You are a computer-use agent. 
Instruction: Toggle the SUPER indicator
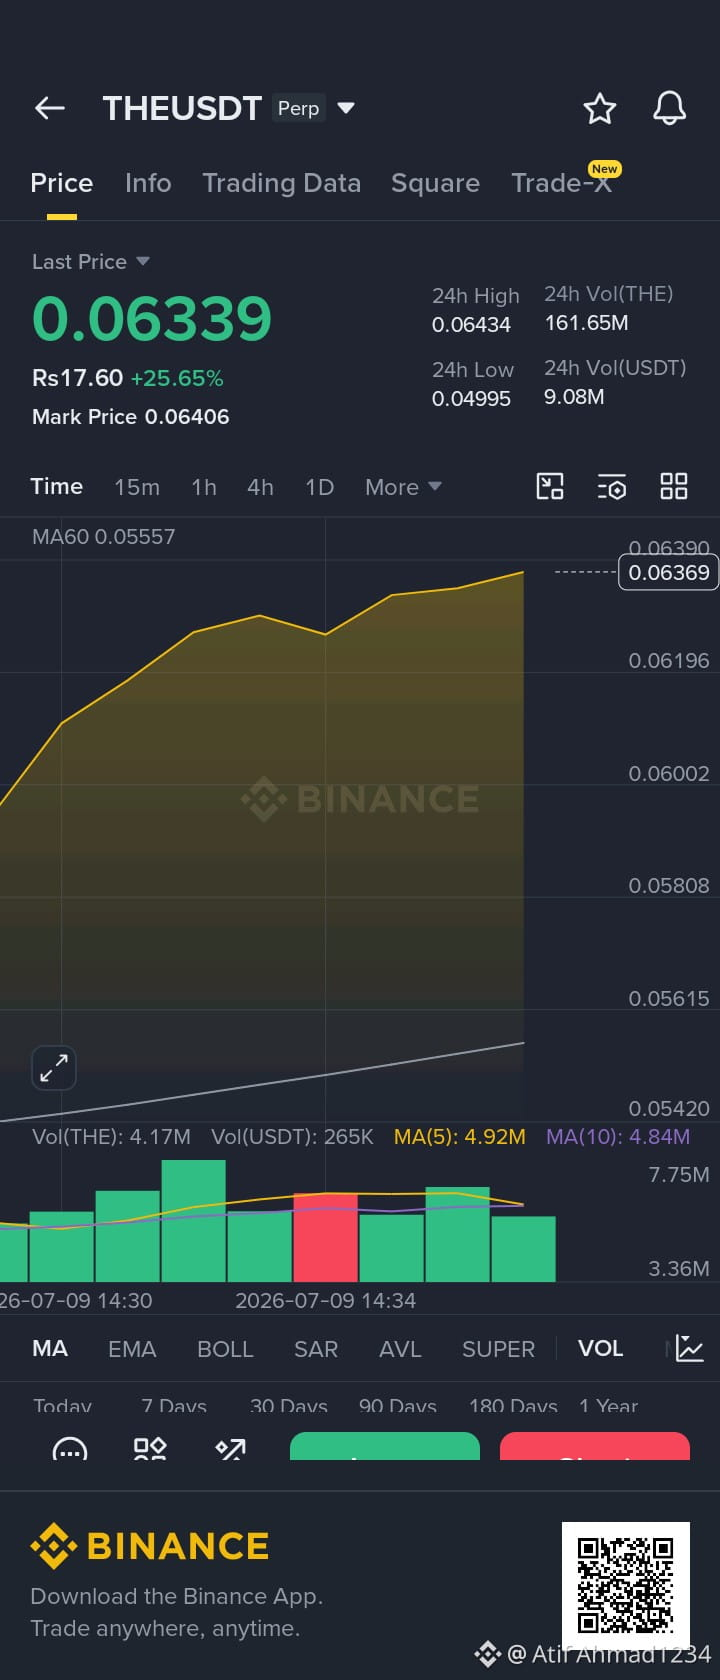point(498,1349)
